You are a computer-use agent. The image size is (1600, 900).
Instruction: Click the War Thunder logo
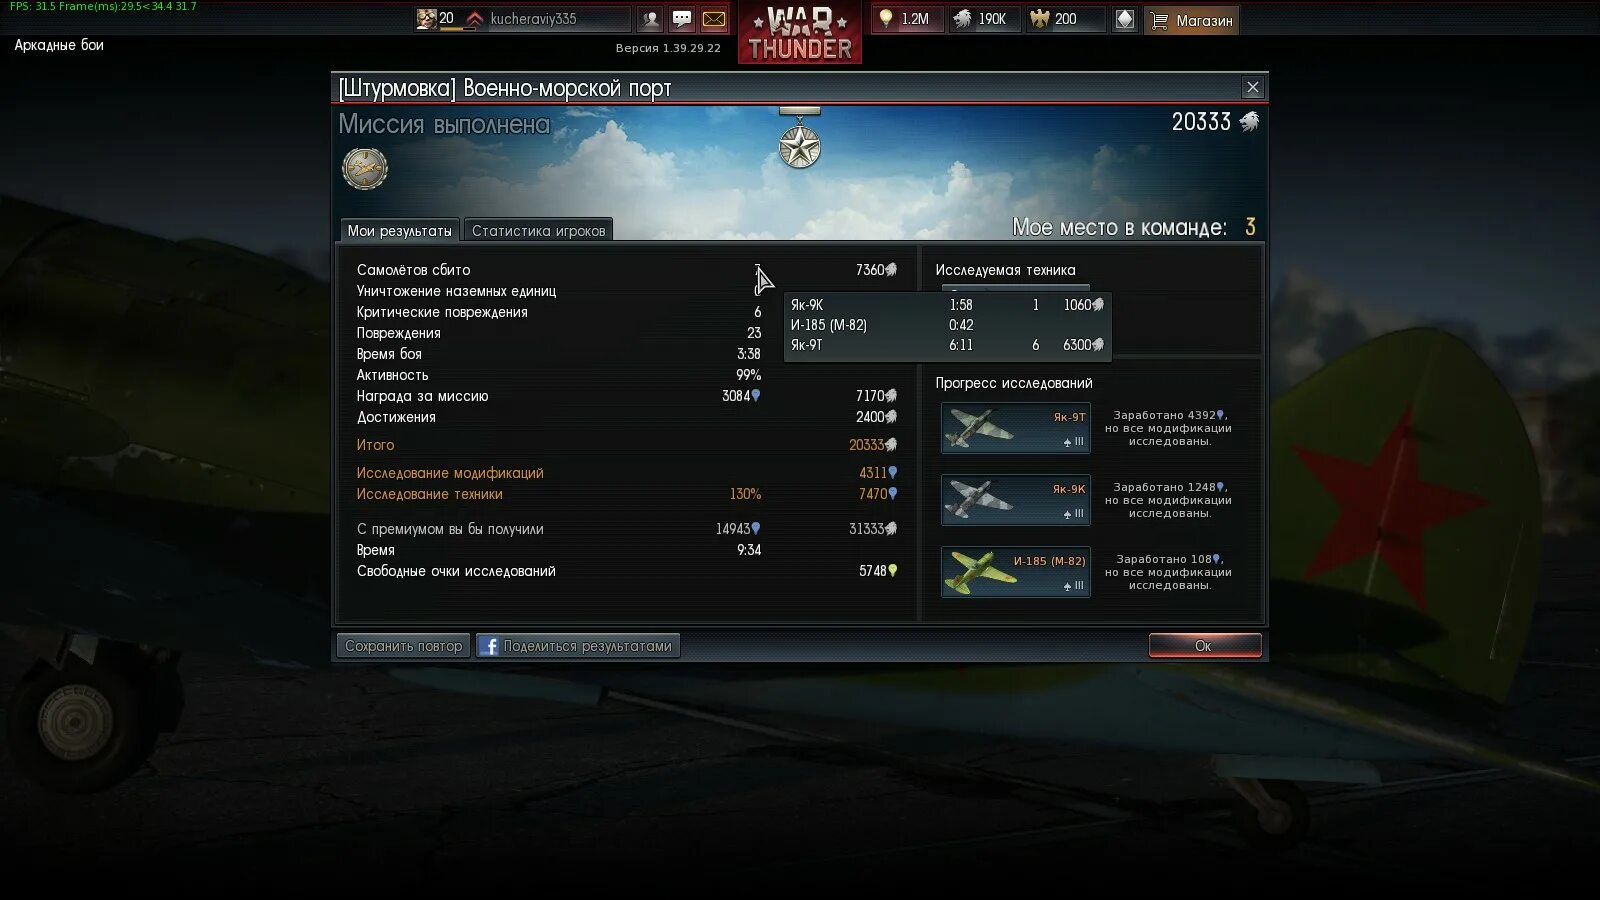pyautogui.click(x=800, y=32)
